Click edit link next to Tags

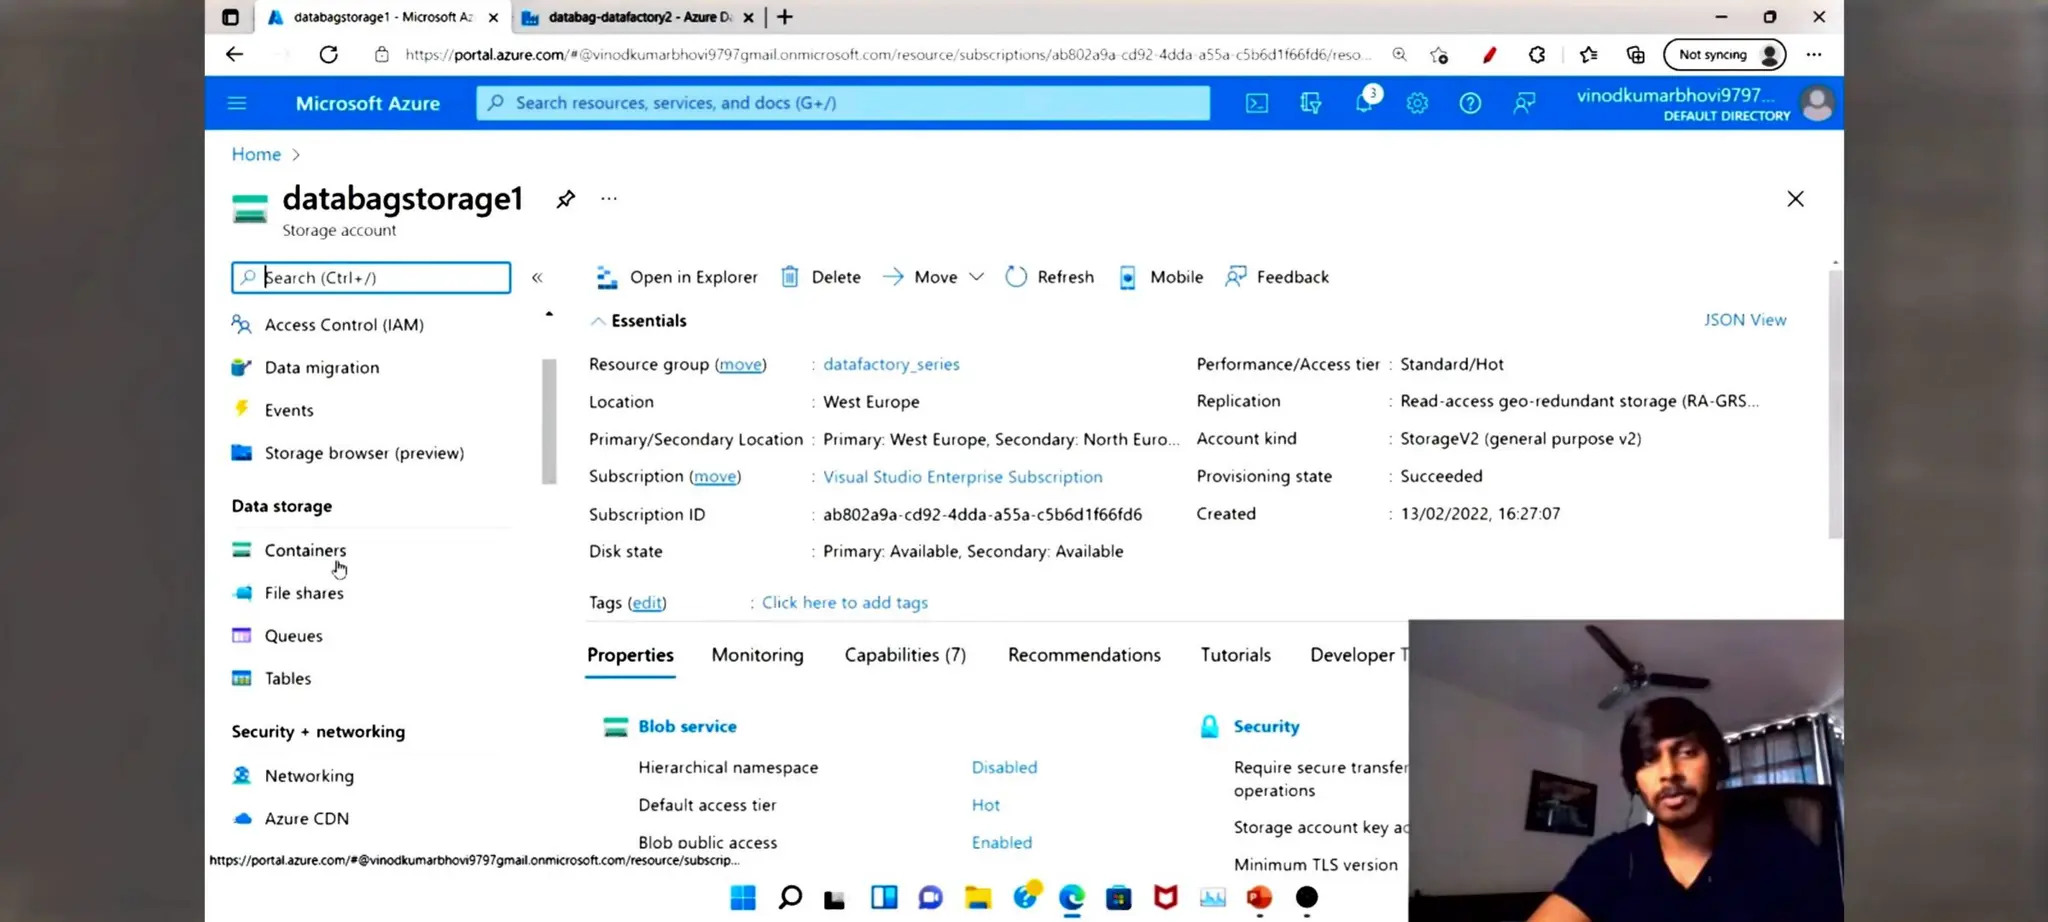point(647,603)
